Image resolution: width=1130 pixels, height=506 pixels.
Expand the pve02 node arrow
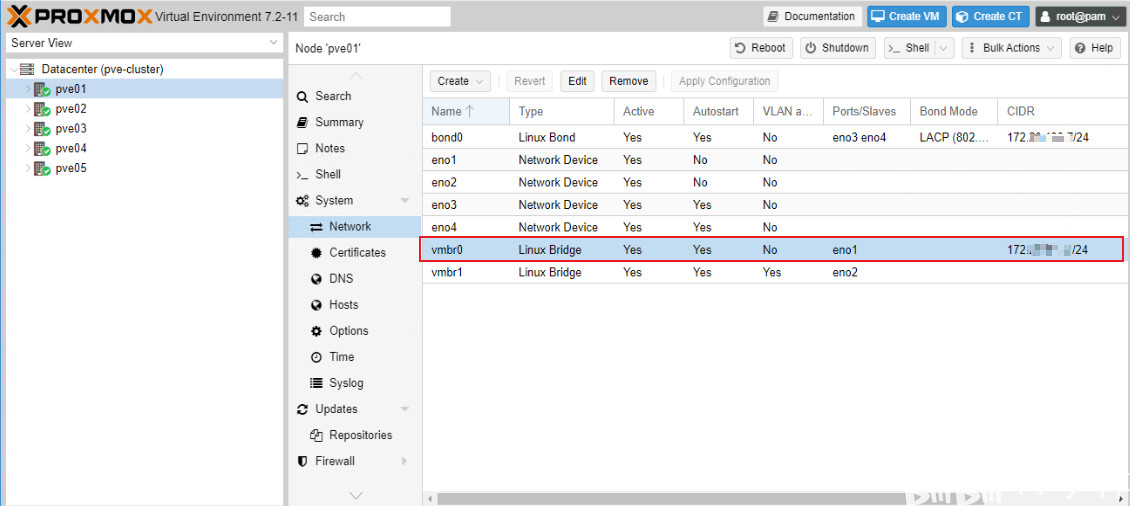point(27,109)
